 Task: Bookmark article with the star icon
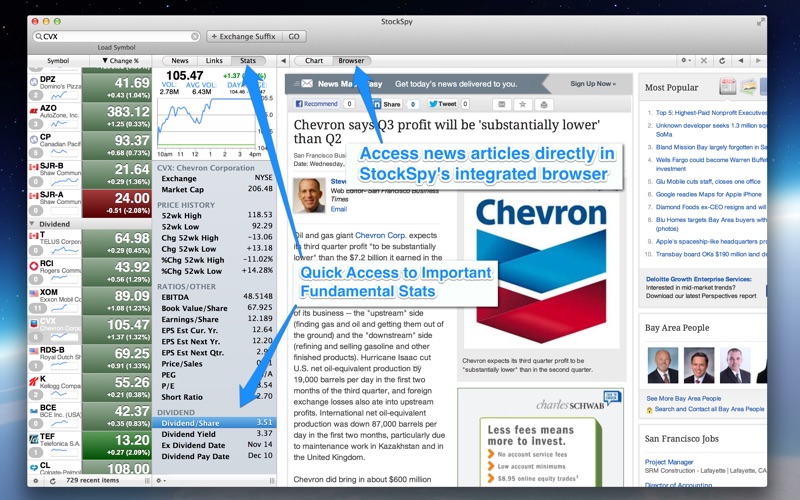click(x=522, y=105)
